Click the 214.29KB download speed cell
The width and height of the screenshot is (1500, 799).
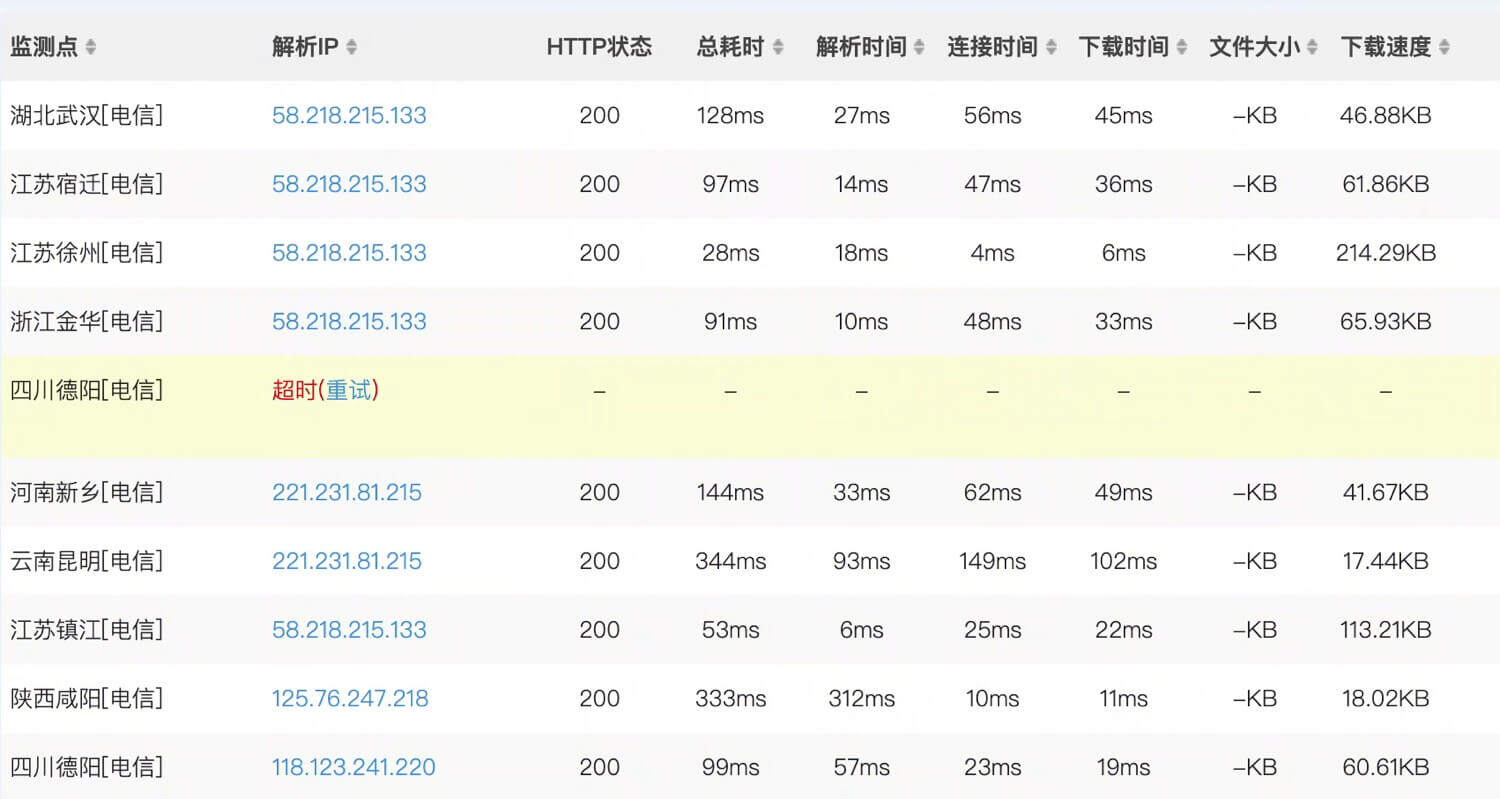pyautogui.click(x=1385, y=253)
